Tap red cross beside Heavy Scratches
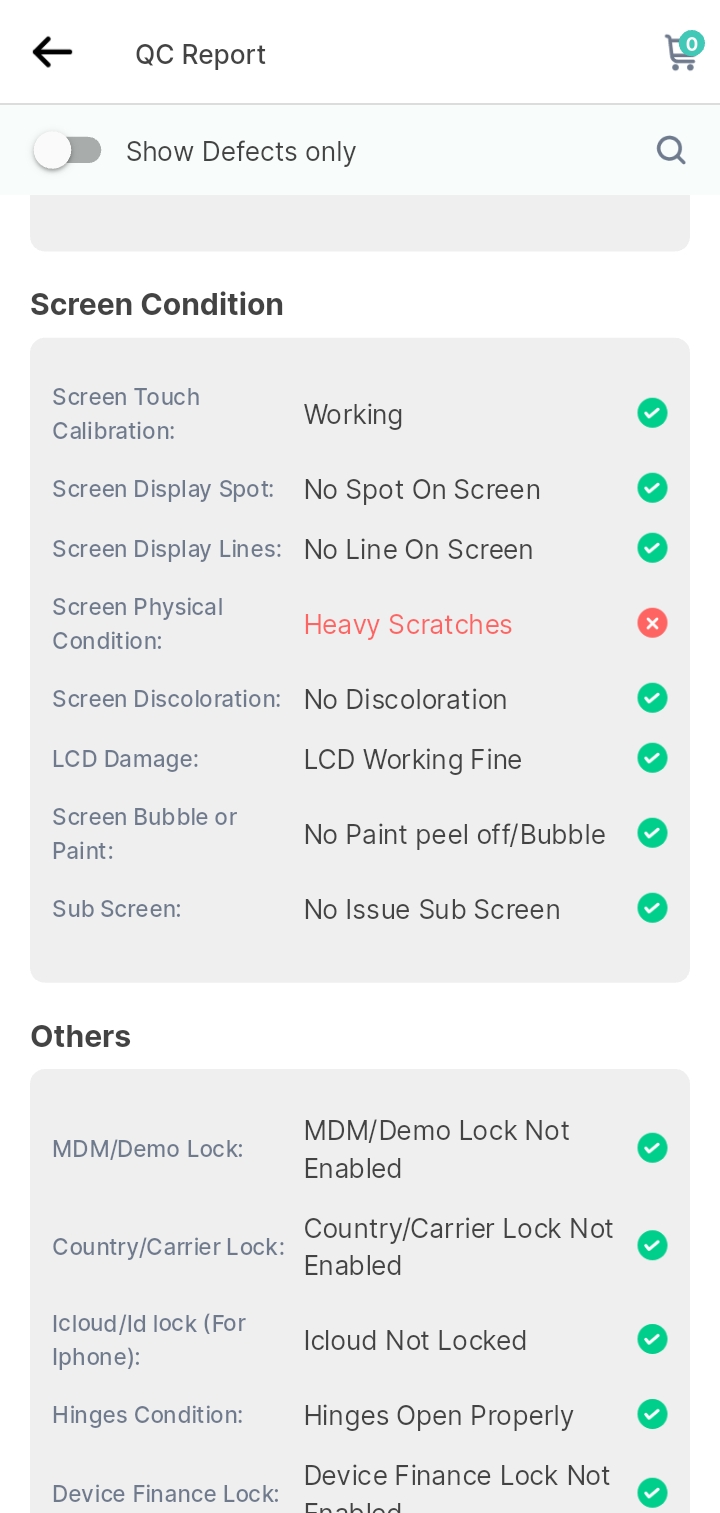This screenshot has height=1513, width=720. [x=652, y=624]
